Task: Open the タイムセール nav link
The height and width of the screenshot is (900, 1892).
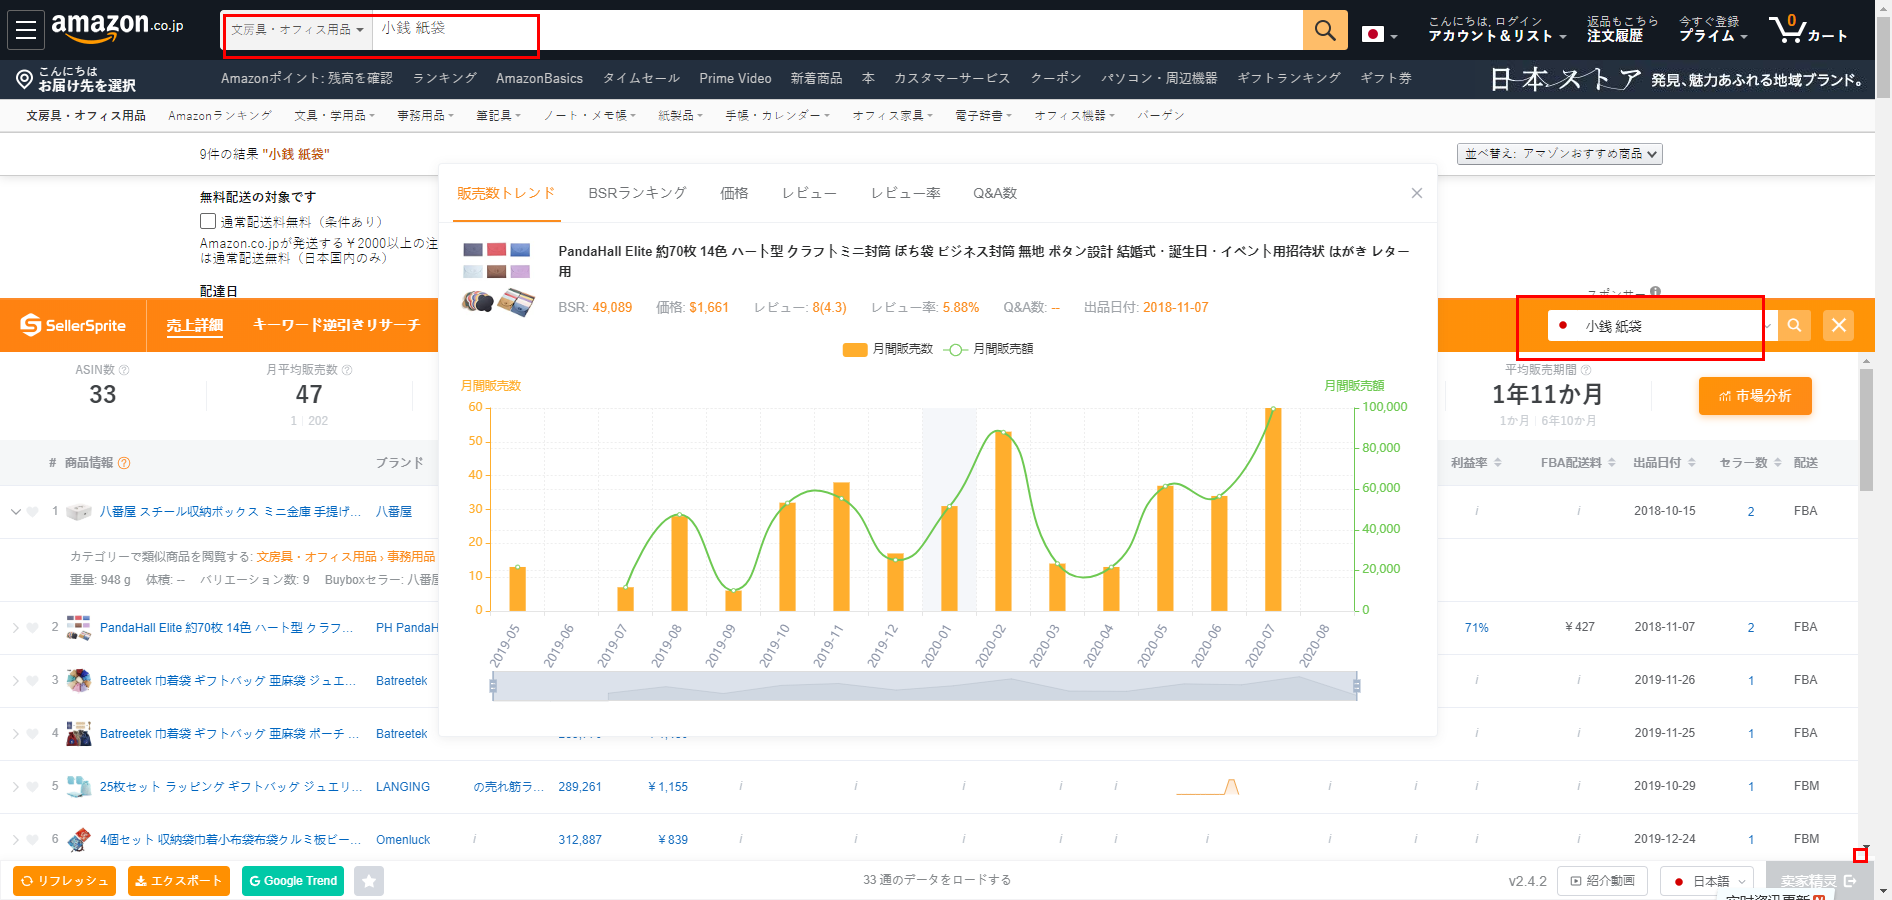Action: coord(641,78)
